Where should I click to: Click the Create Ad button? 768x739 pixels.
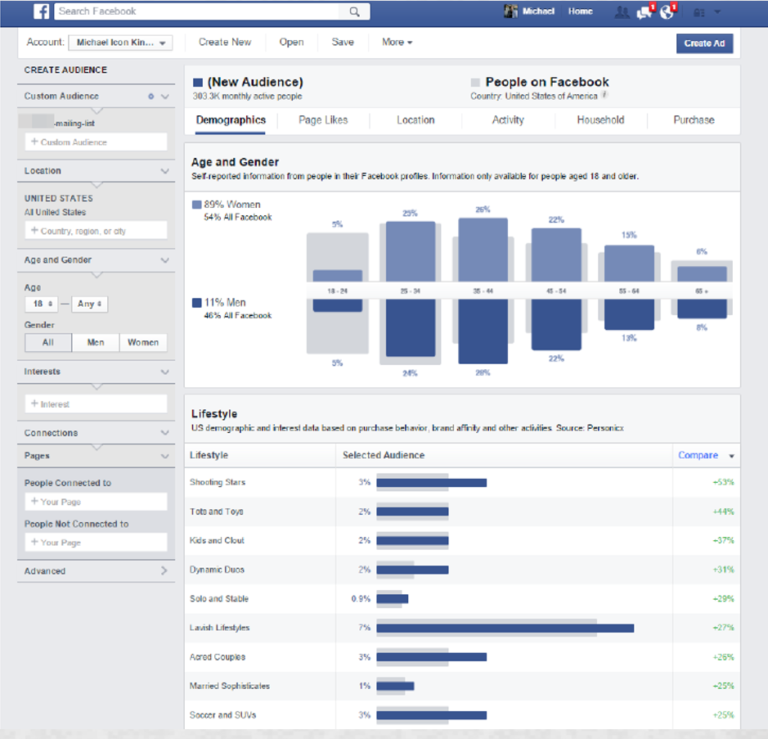point(705,43)
